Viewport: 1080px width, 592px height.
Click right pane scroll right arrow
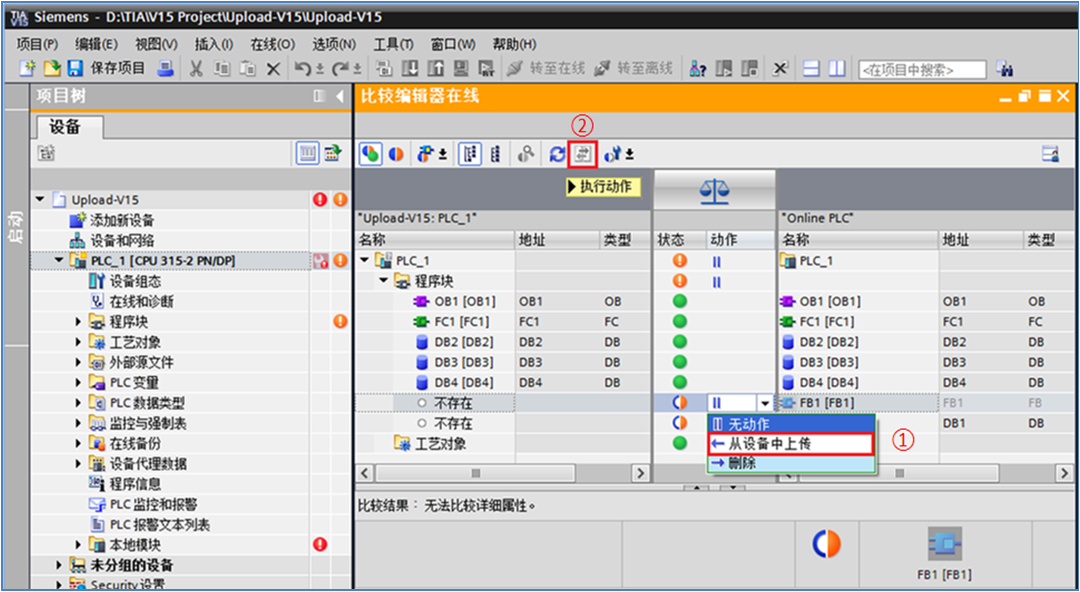click(x=1065, y=473)
